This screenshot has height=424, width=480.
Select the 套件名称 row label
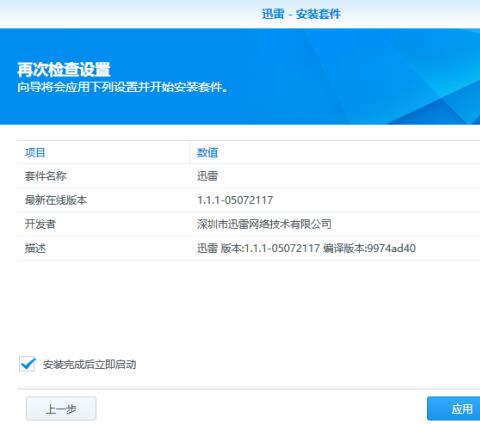coord(46,176)
